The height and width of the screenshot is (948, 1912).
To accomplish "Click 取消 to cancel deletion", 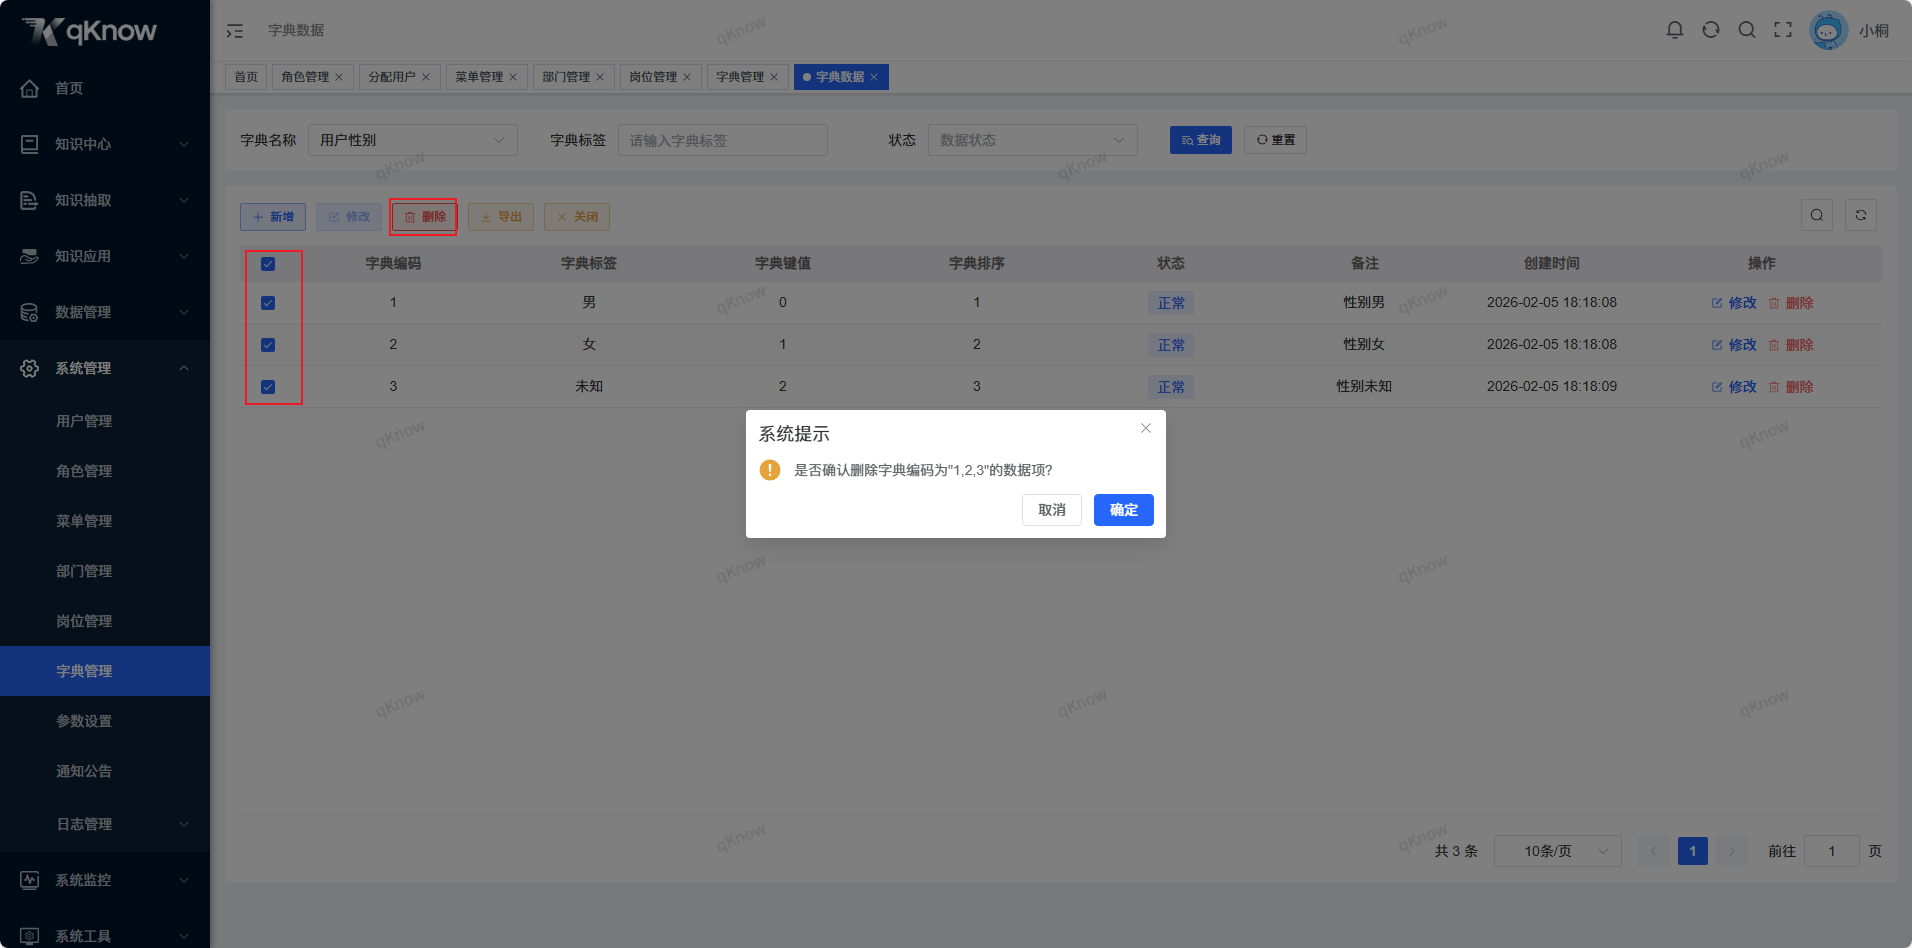I will tap(1052, 510).
